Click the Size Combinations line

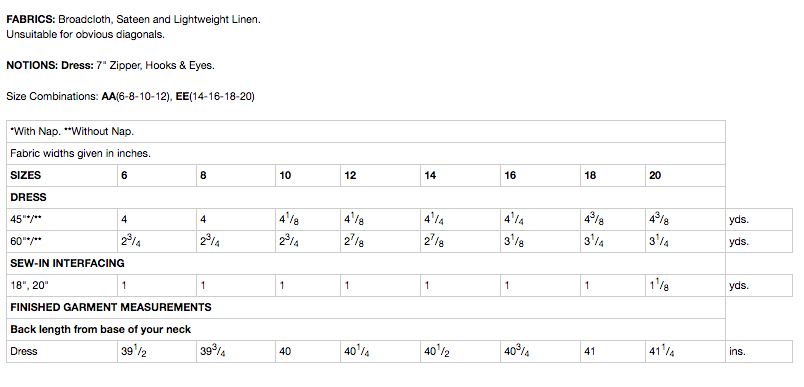[130, 96]
